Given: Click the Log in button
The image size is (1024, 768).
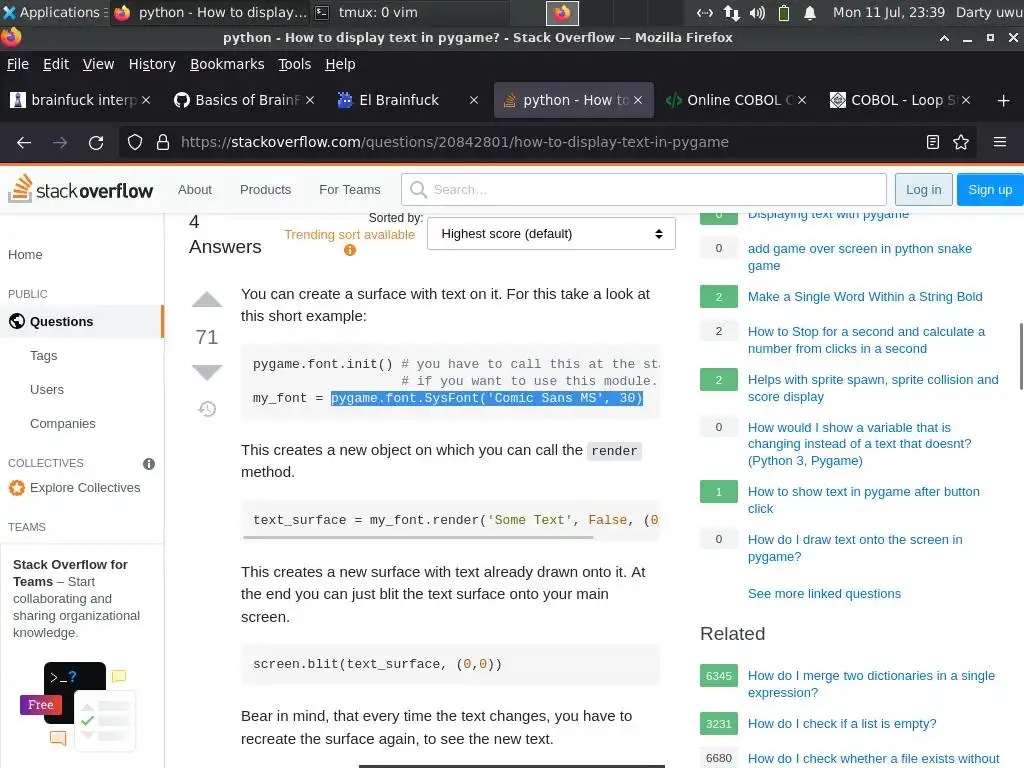Looking at the screenshot, I should click(923, 189).
